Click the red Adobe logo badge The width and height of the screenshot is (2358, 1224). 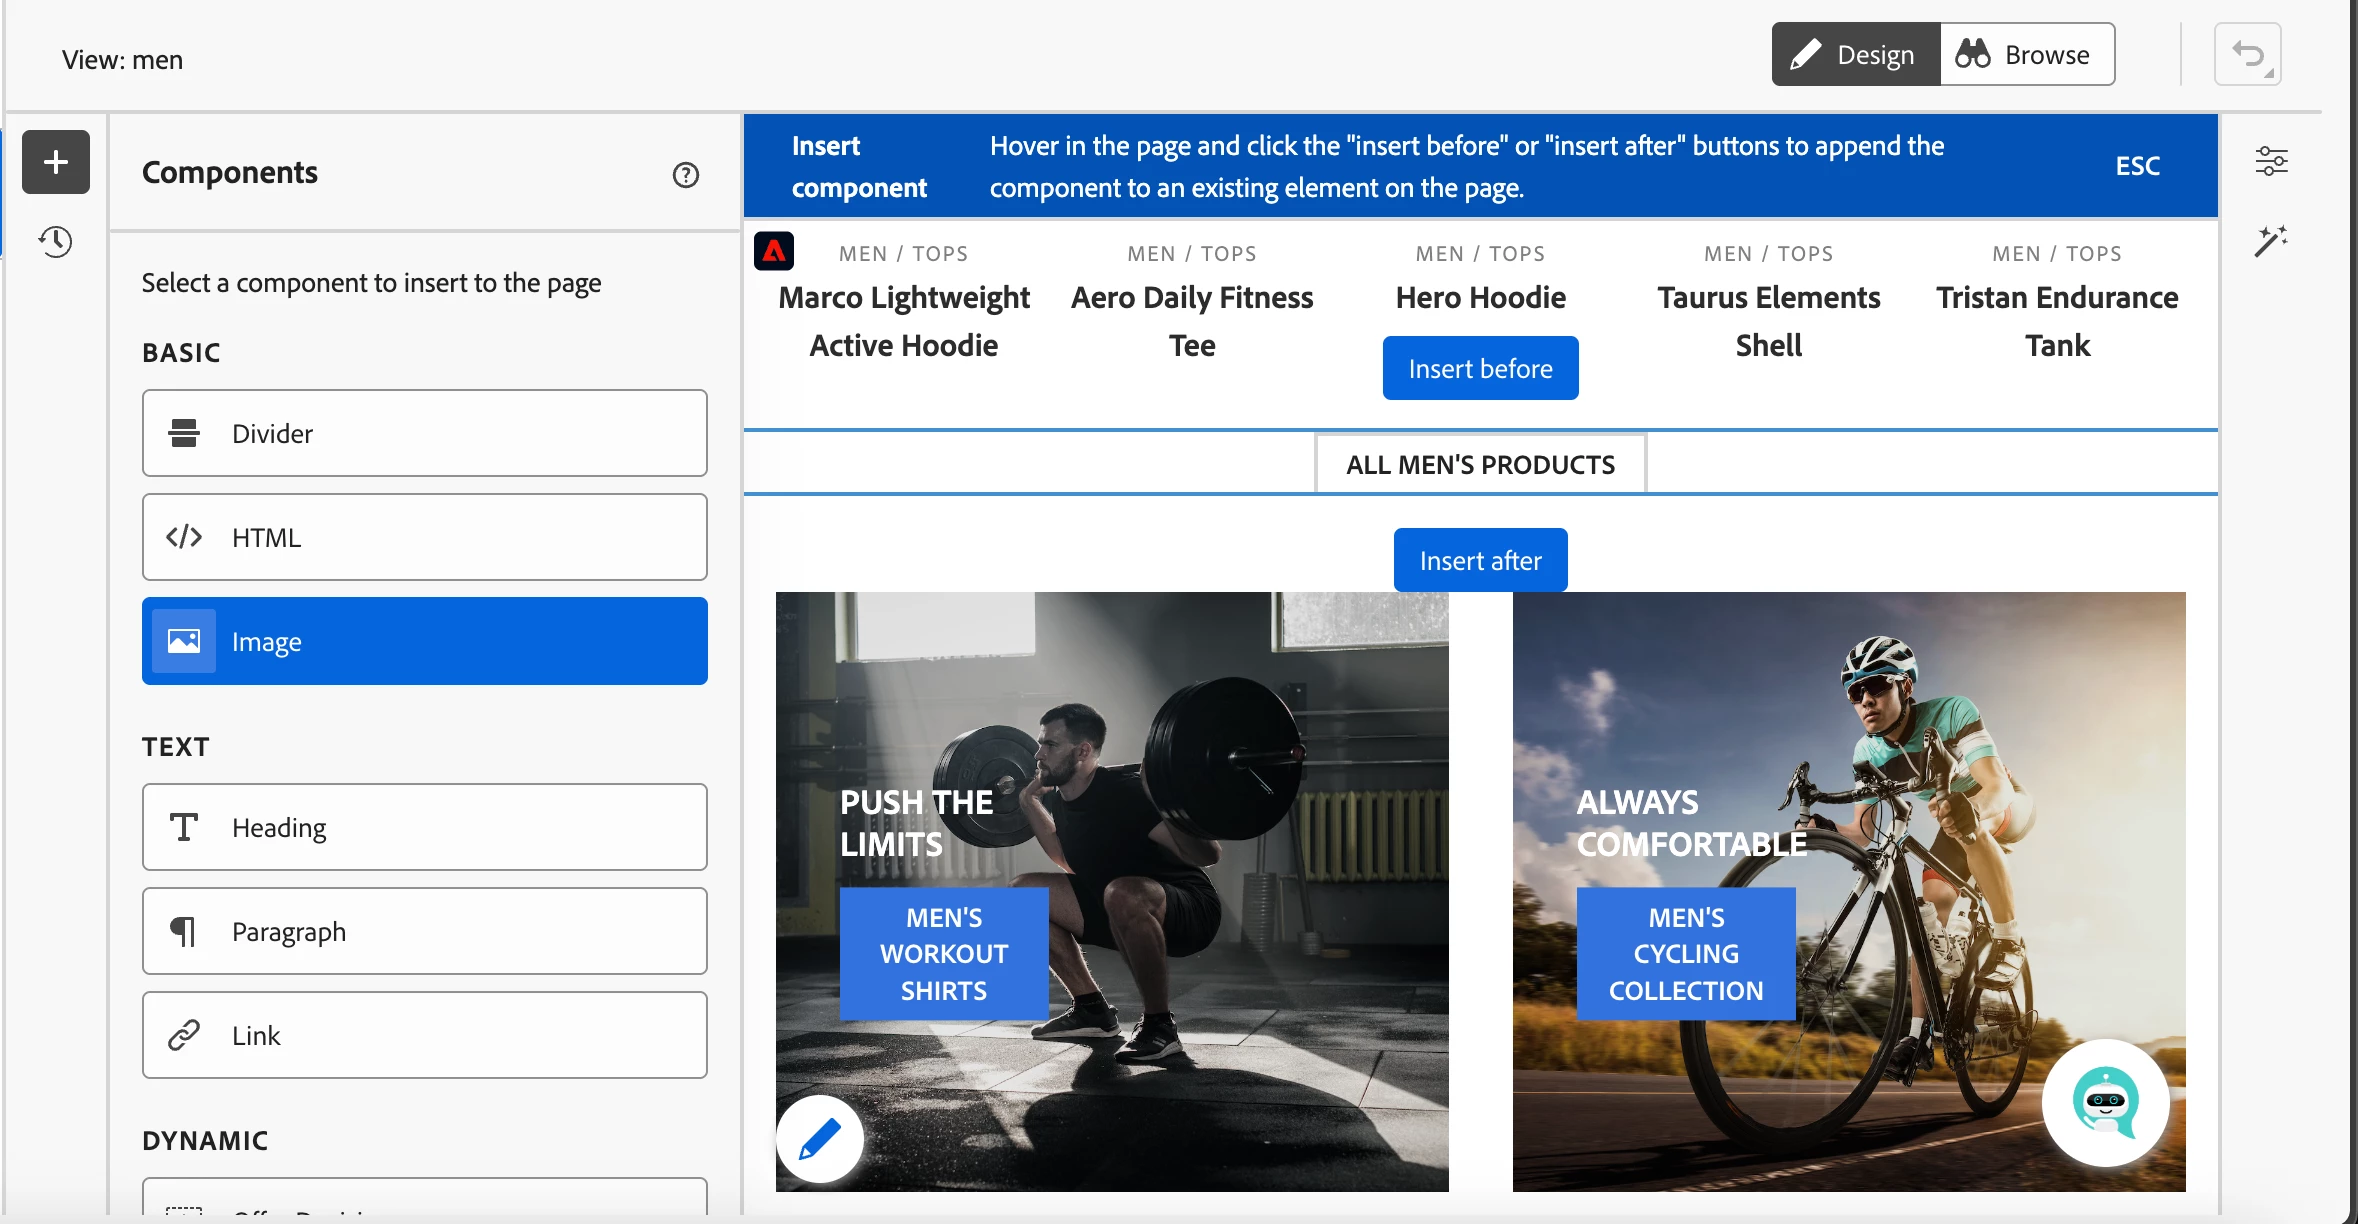pos(774,251)
